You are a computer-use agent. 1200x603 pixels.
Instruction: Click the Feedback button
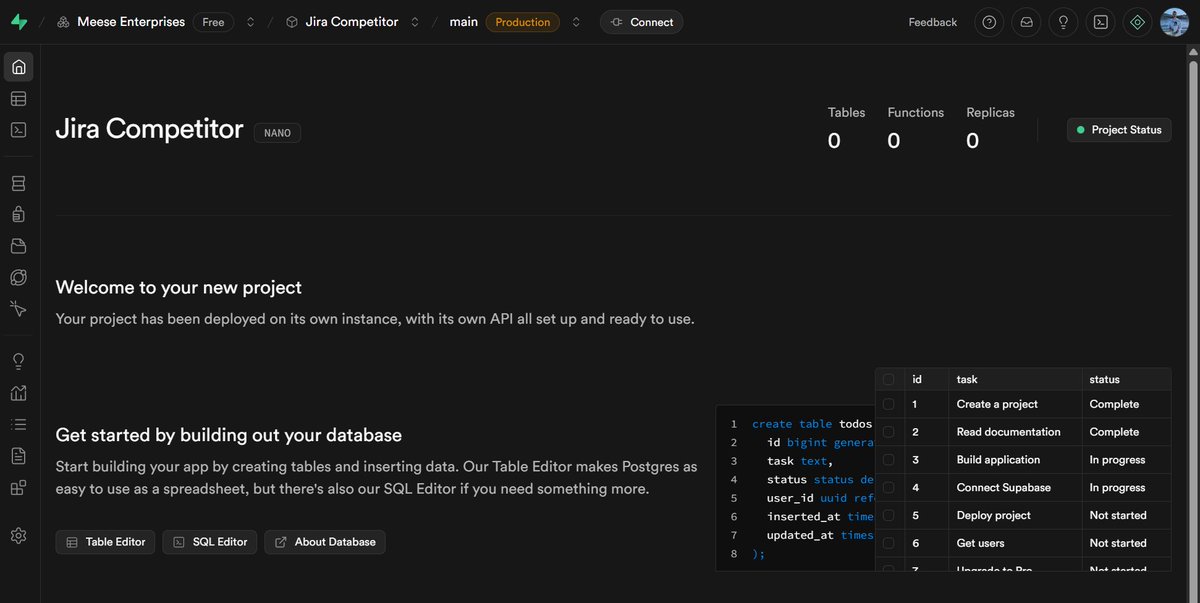tap(932, 22)
